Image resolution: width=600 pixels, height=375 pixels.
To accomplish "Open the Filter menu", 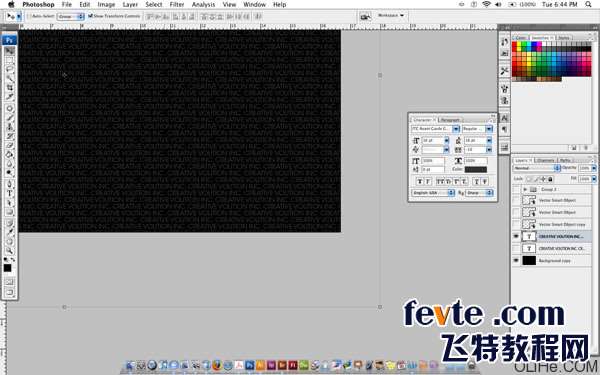I will coord(177,5).
